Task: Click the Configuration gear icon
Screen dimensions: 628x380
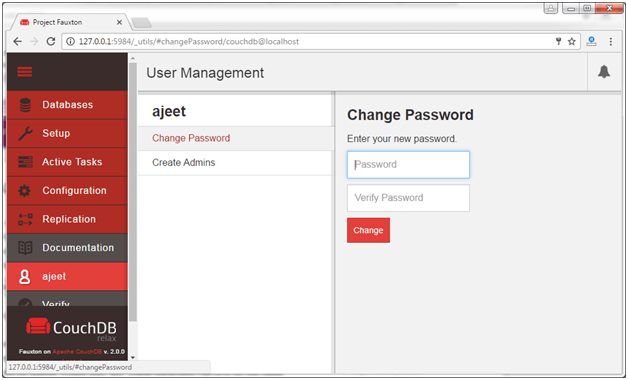Action: tap(24, 191)
